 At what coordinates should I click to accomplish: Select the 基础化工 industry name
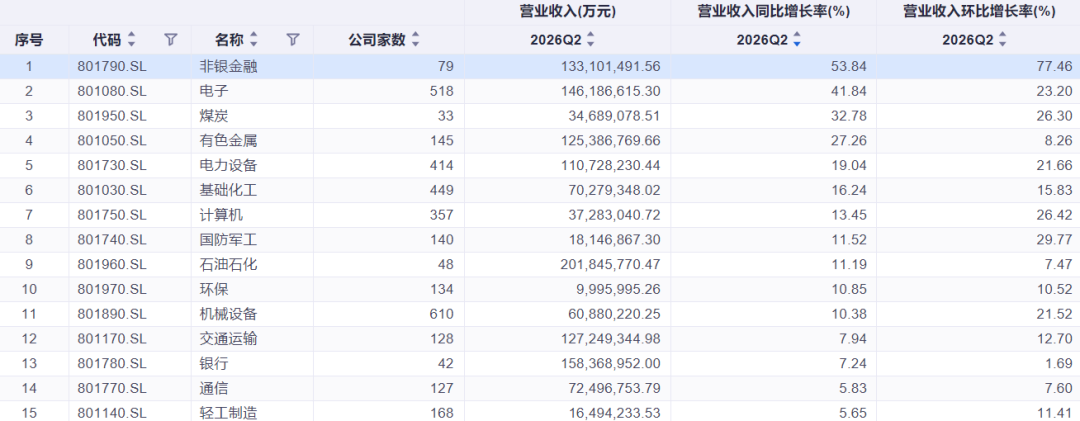(229, 190)
